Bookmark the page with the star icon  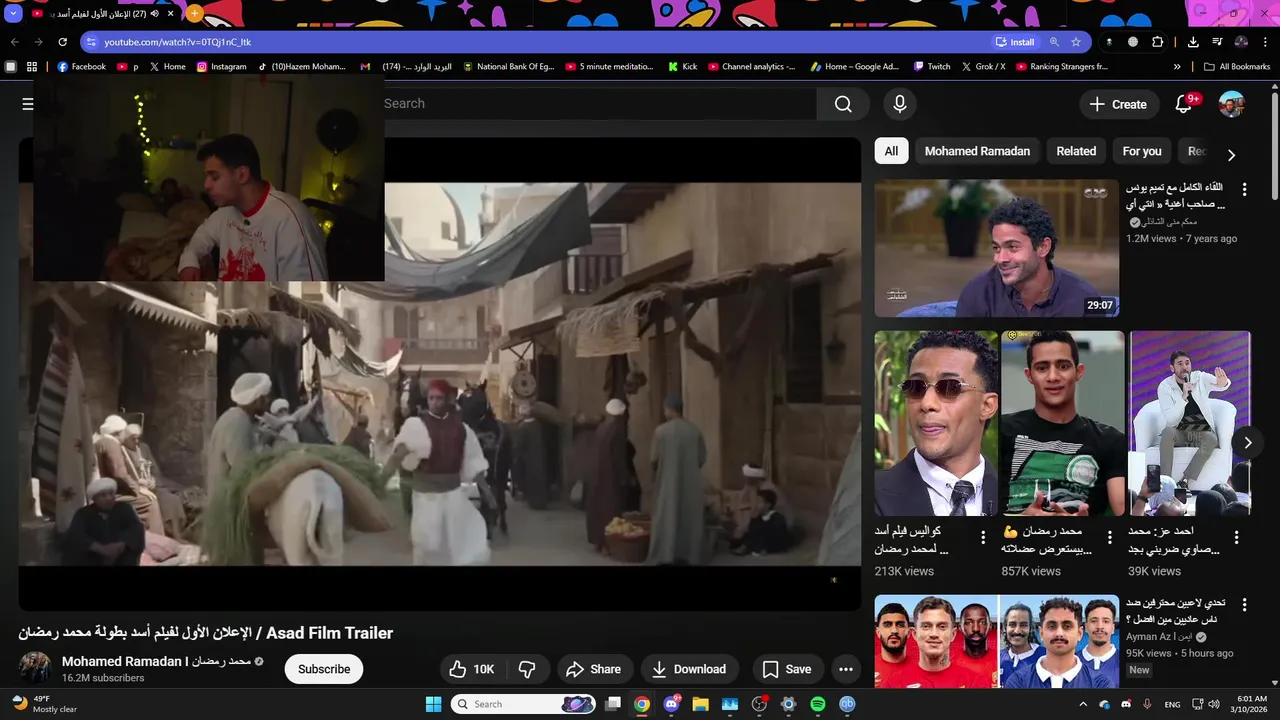click(1076, 42)
